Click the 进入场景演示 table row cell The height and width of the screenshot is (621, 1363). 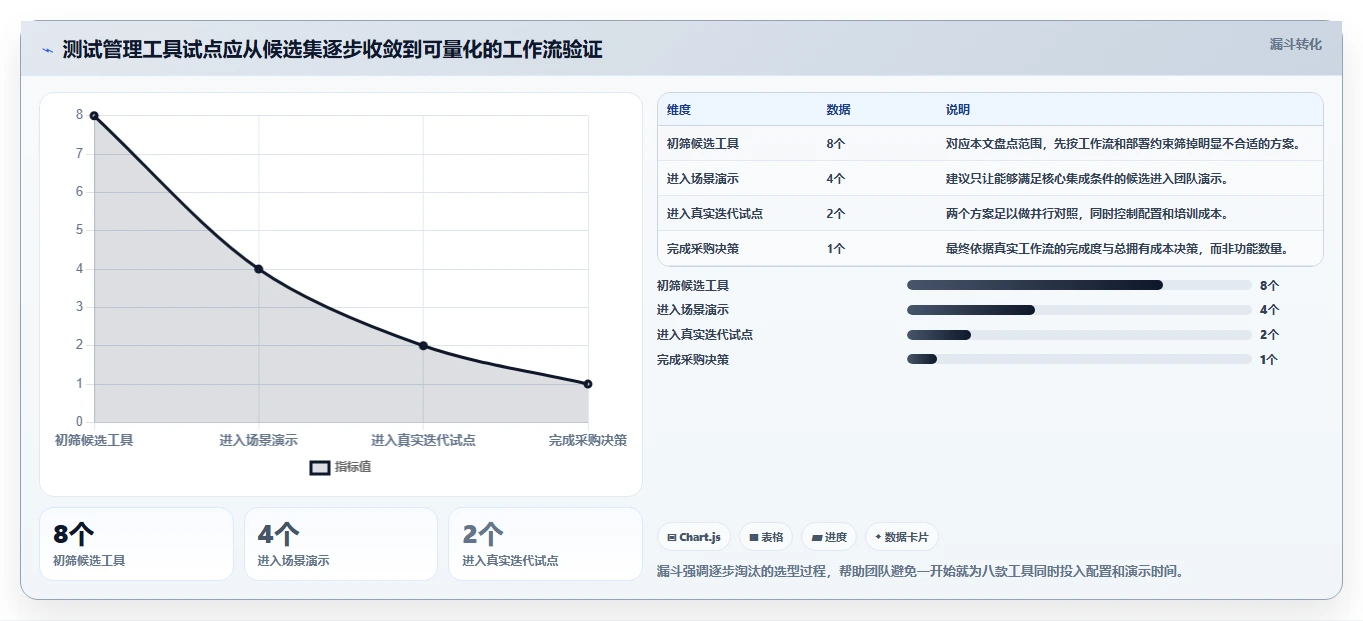703,179
